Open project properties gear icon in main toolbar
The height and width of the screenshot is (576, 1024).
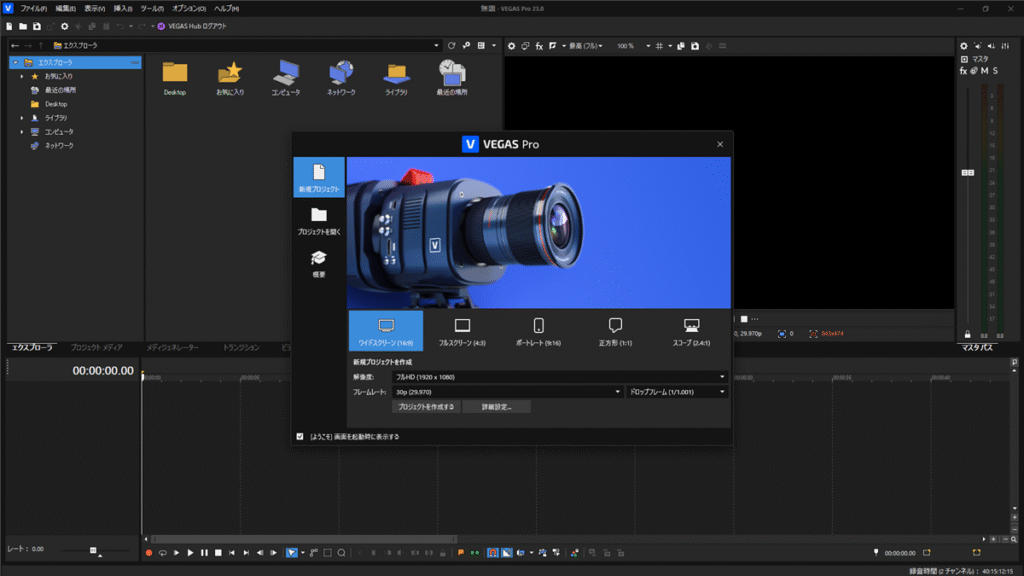[65, 26]
